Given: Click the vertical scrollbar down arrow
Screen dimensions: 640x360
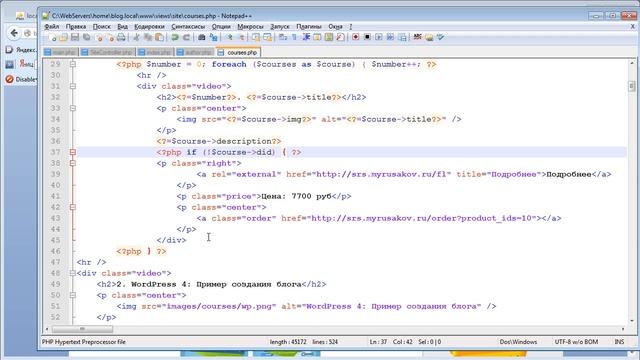Looking at the screenshot, I should [x=632, y=321].
